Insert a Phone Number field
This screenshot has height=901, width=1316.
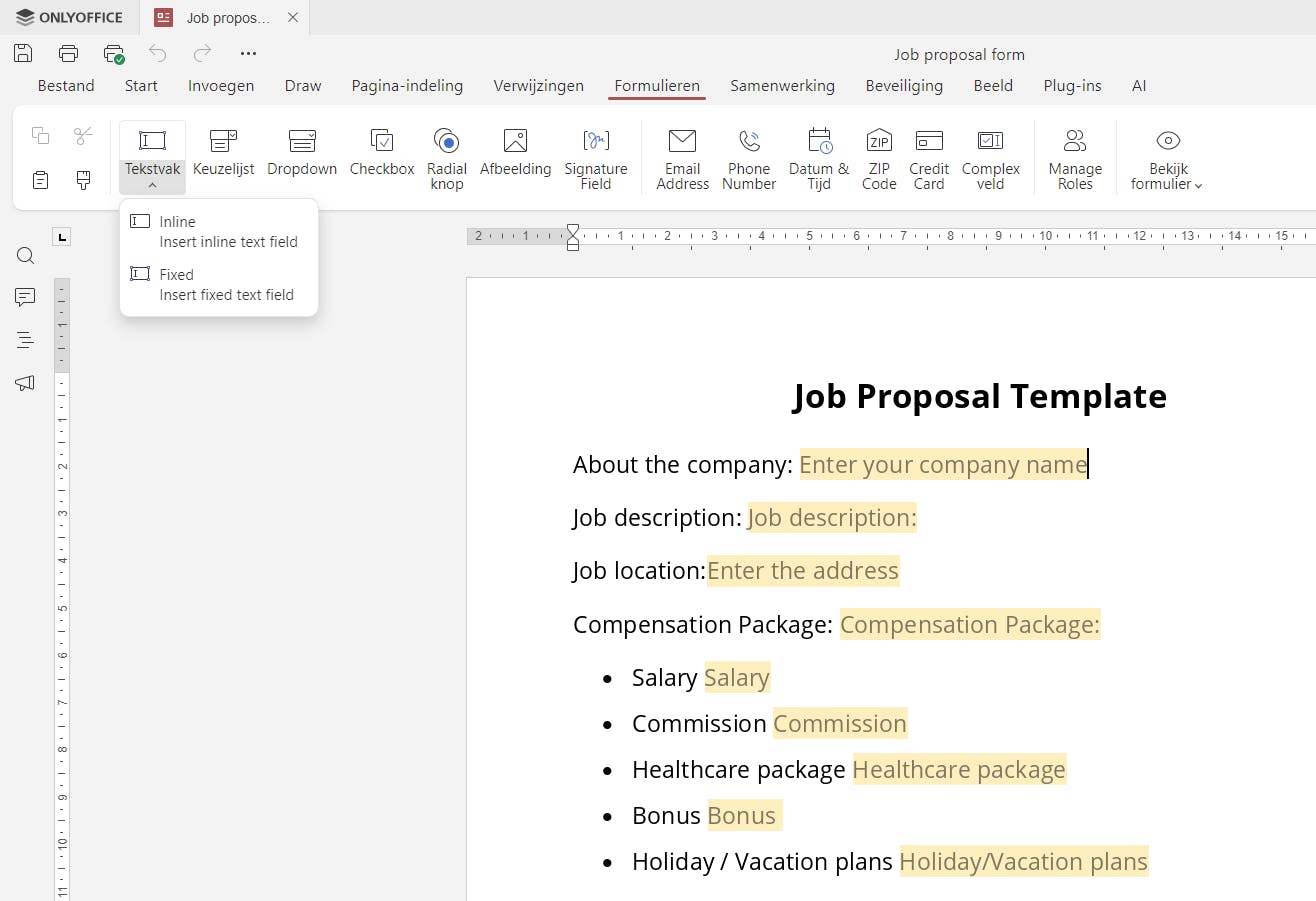(x=748, y=157)
